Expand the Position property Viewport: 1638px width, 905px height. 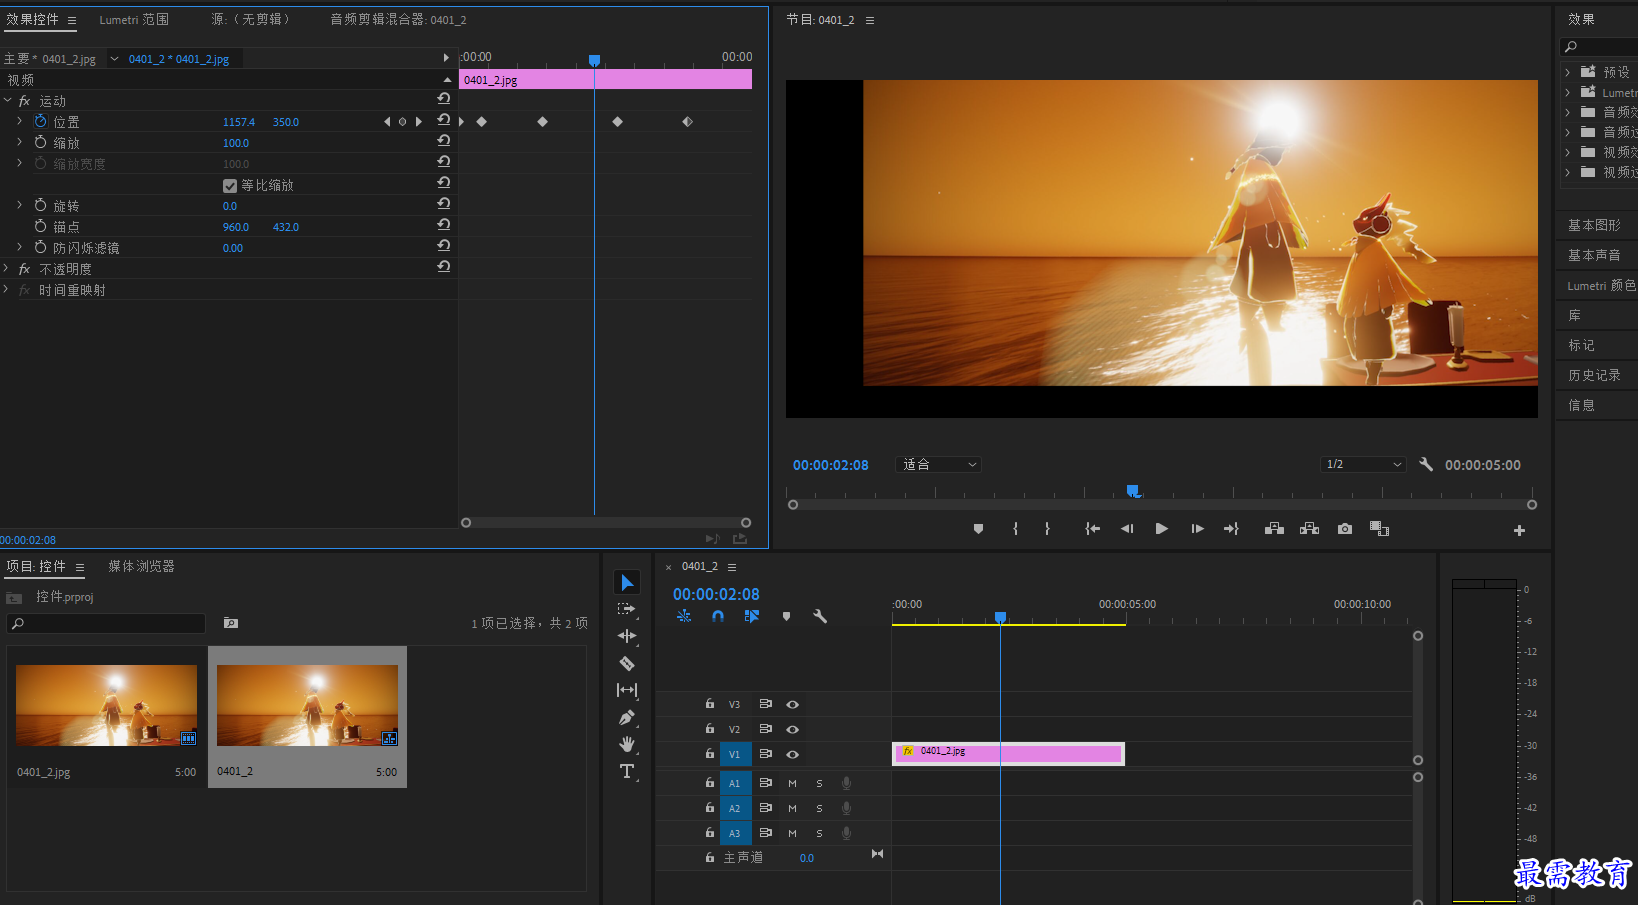19,121
